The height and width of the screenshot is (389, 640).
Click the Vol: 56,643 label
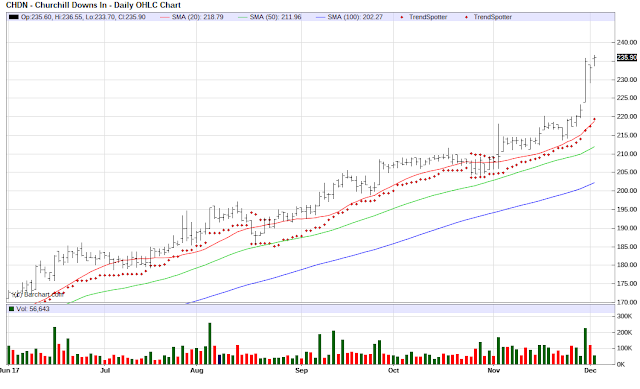pyautogui.click(x=33, y=309)
